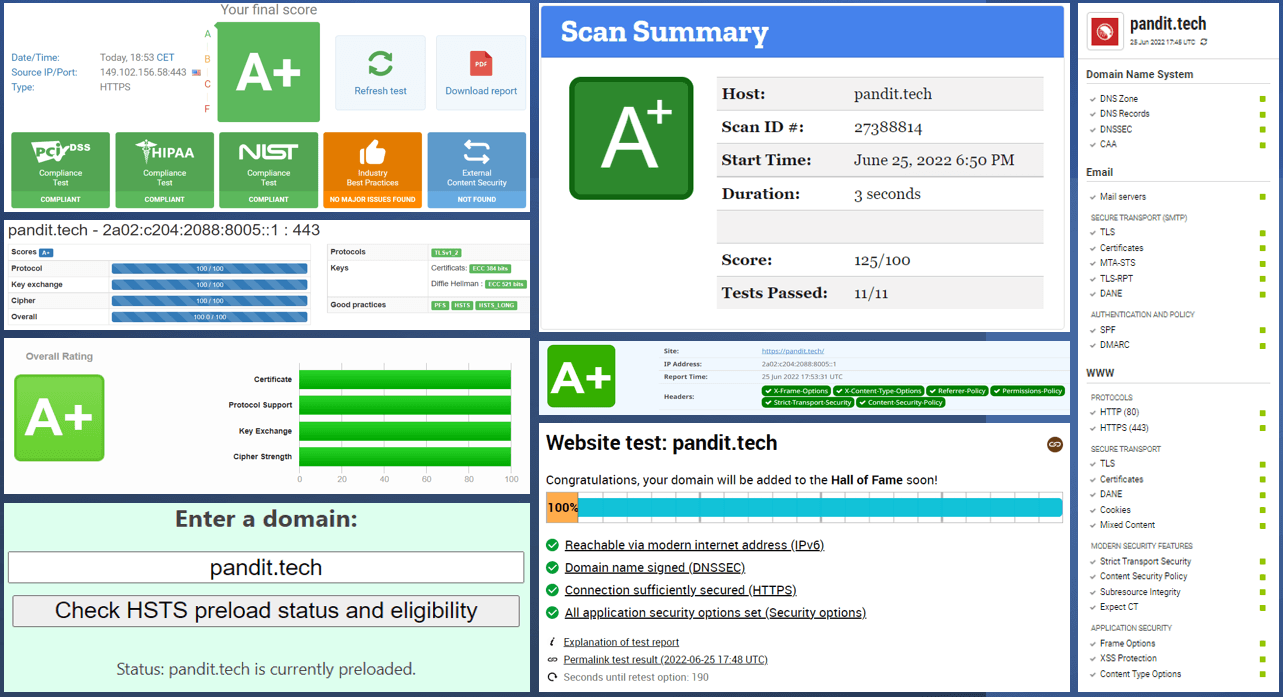Open the Explanation of test report link

click(621, 642)
